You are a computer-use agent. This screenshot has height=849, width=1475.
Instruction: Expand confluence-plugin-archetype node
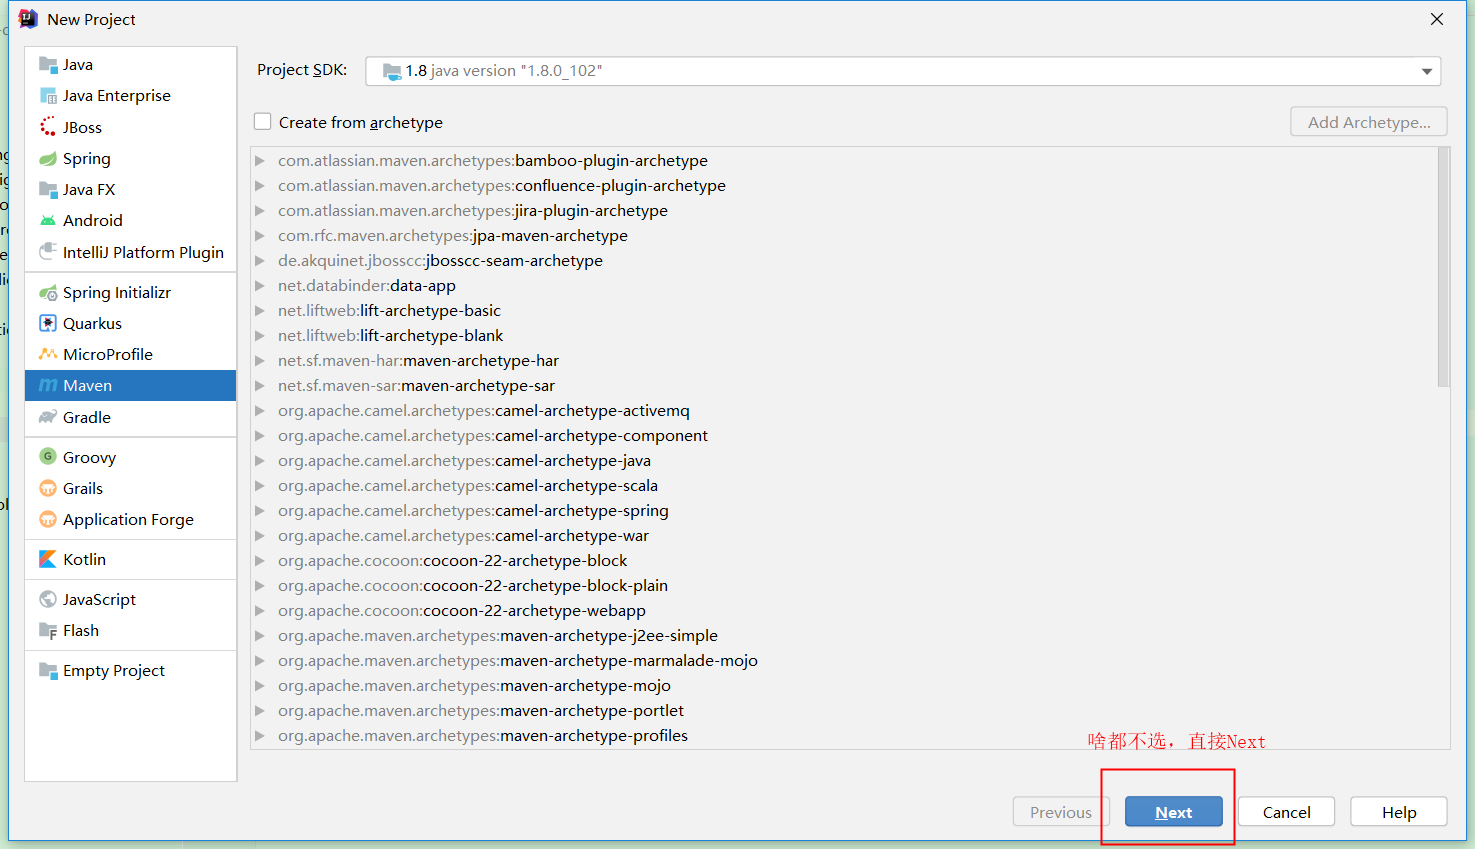[260, 185]
